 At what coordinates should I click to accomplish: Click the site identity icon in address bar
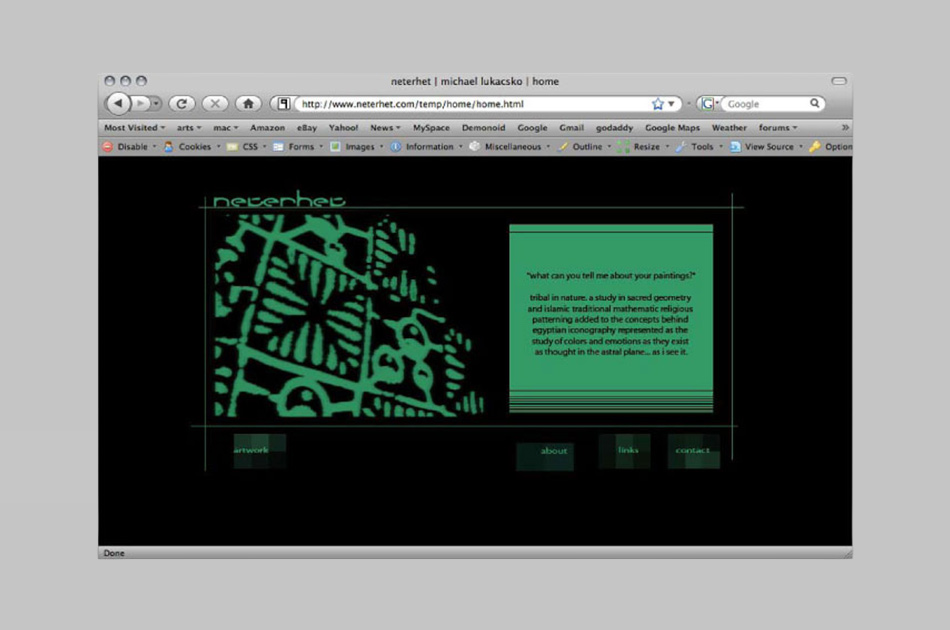click(x=284, y=104)
